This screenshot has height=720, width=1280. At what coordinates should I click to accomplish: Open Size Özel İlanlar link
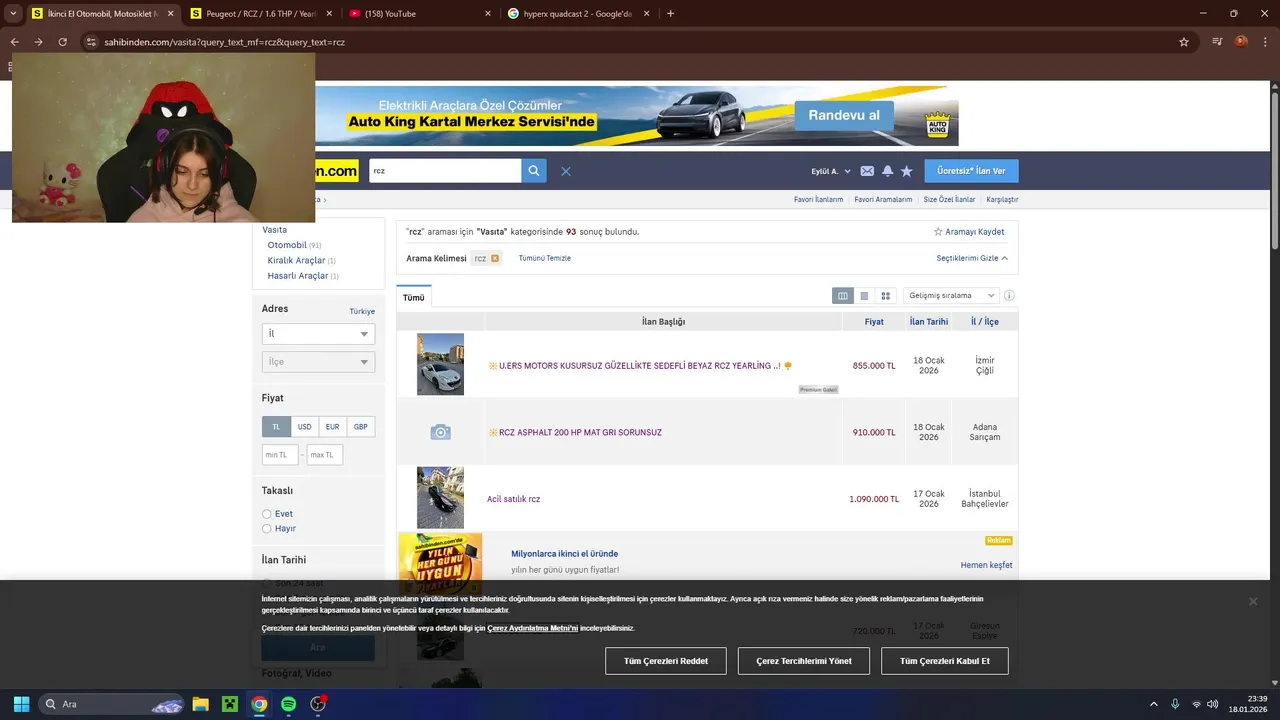[949, 200]
